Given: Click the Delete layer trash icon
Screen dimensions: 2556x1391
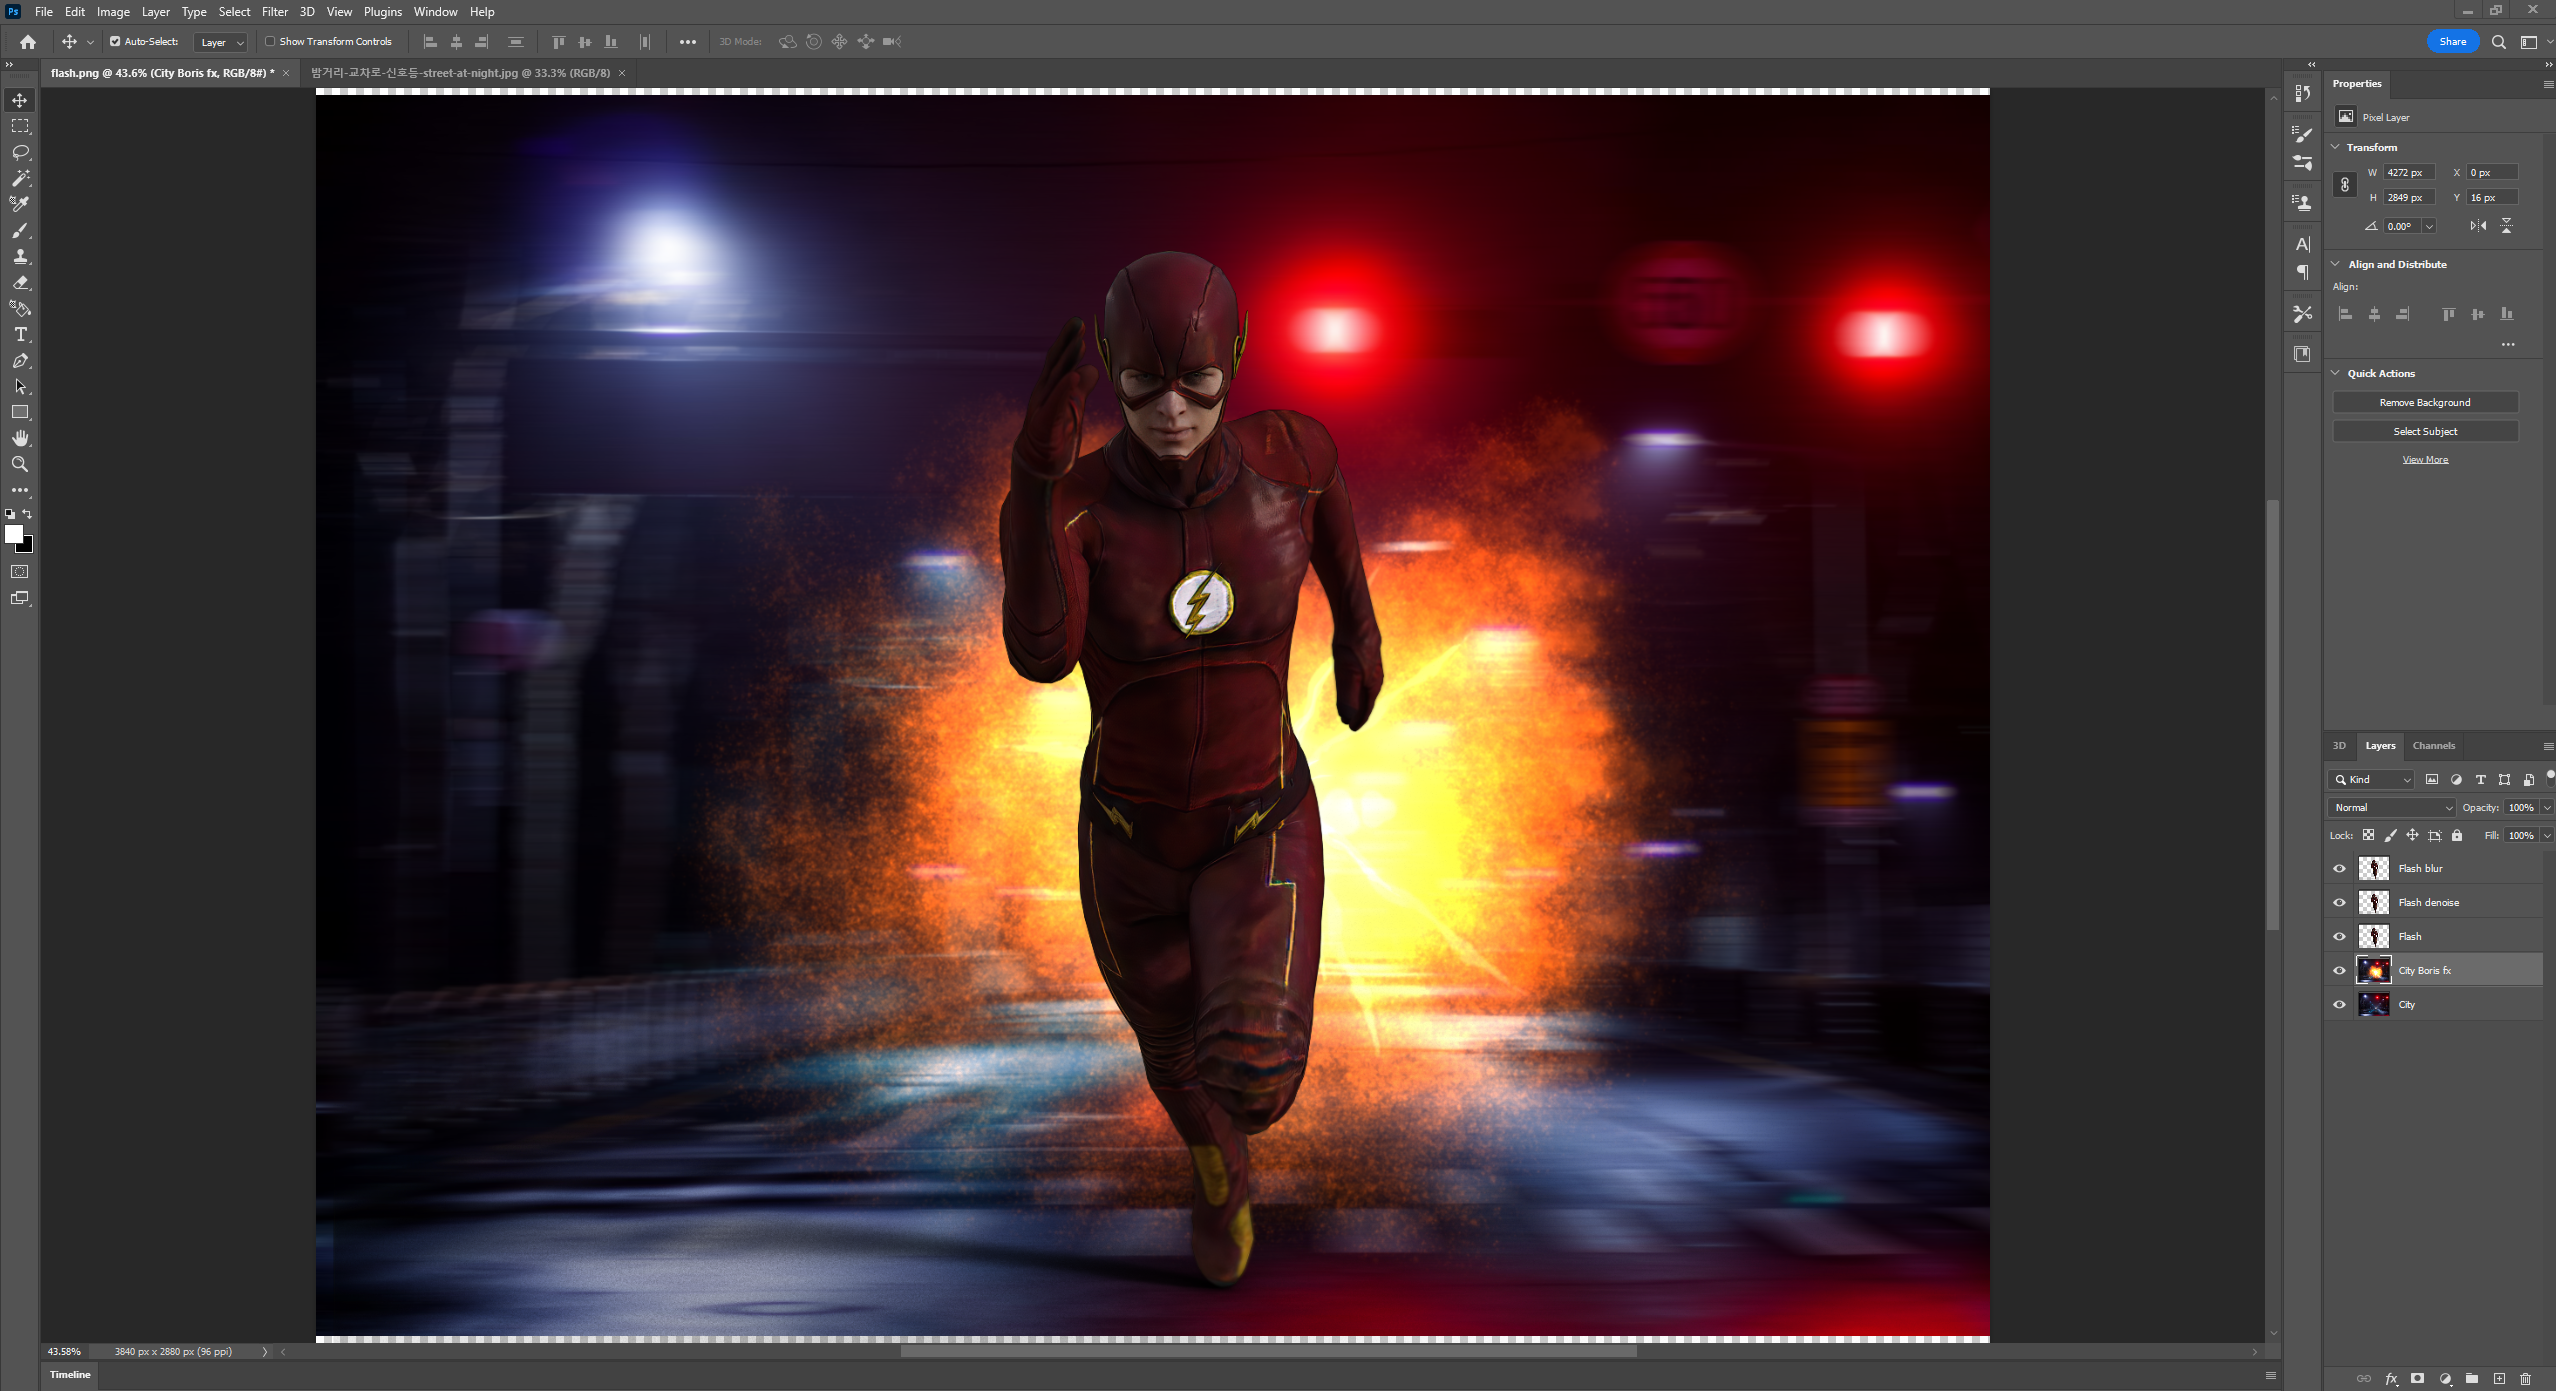Looking at the screenshot, I should pos(2525,1378).
